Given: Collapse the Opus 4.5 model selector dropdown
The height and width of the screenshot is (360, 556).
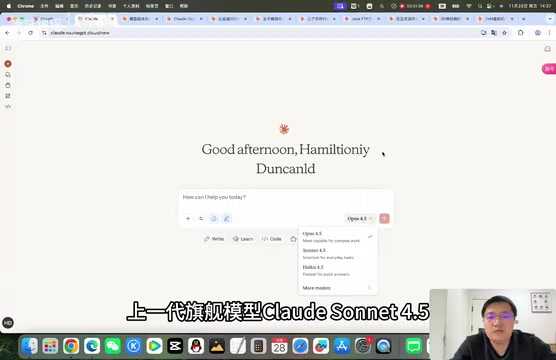Looking at the screenshot, I should coord(360,218).
